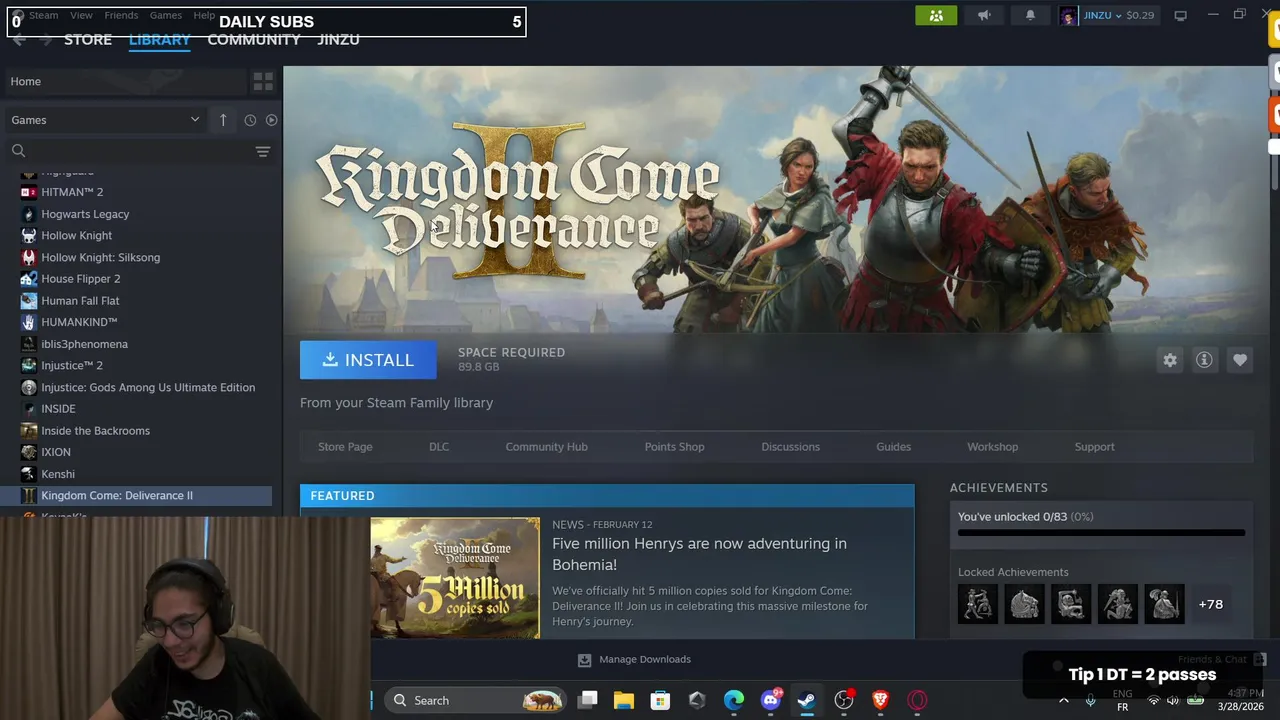Click the library search input field
The height and width of the screenshot is (720, 1280).
click(140, 151)
